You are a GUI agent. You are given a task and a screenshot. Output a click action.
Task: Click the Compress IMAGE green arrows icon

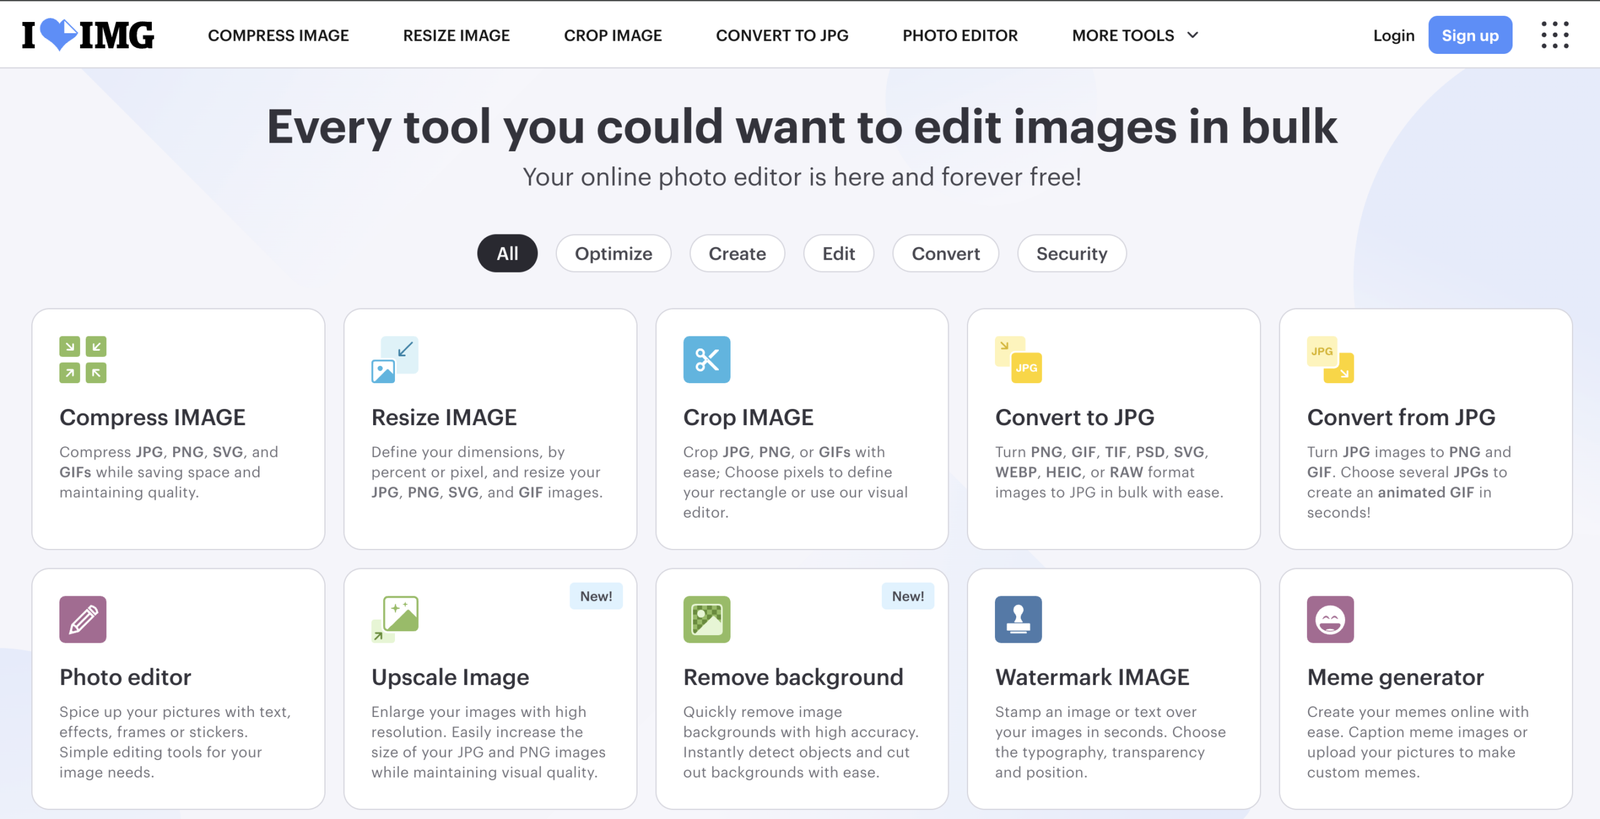83,360
